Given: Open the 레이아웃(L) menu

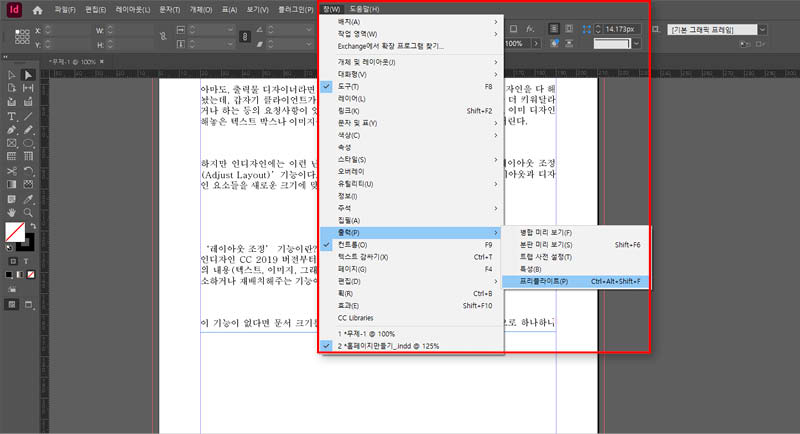Looking at the screenshot, I should 133,10.
